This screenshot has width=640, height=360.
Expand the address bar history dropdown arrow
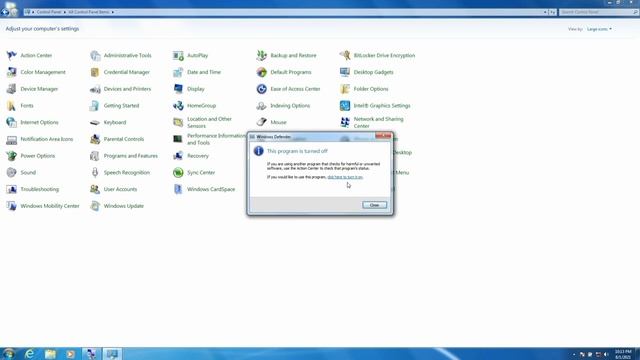[545, 12]
